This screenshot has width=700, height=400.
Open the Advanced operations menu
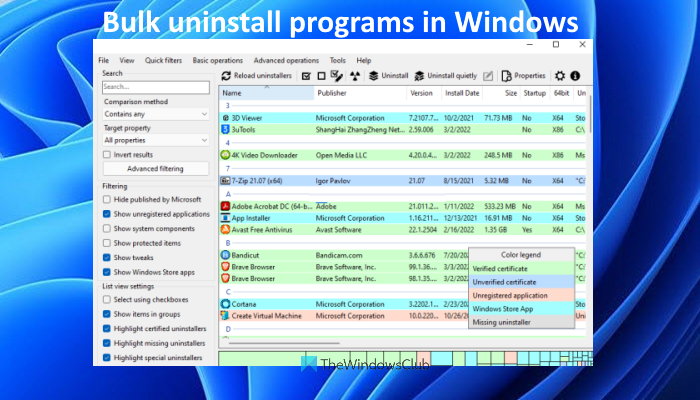click(x=286, y=60)
